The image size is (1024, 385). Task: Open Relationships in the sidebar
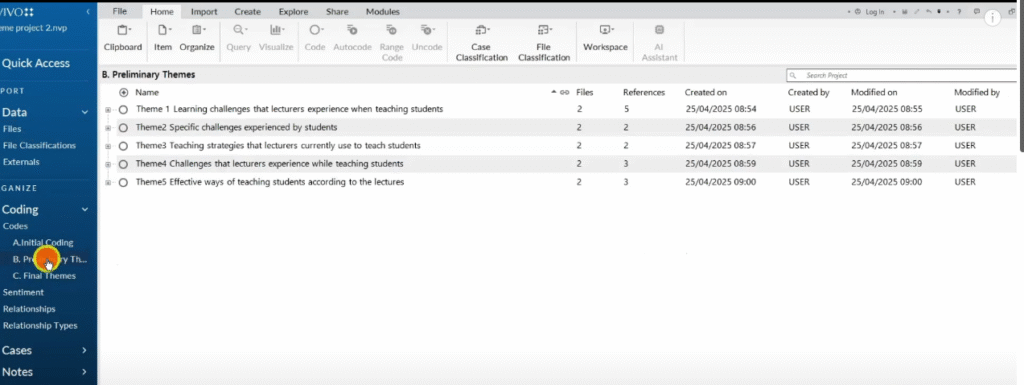pos(29,309)
